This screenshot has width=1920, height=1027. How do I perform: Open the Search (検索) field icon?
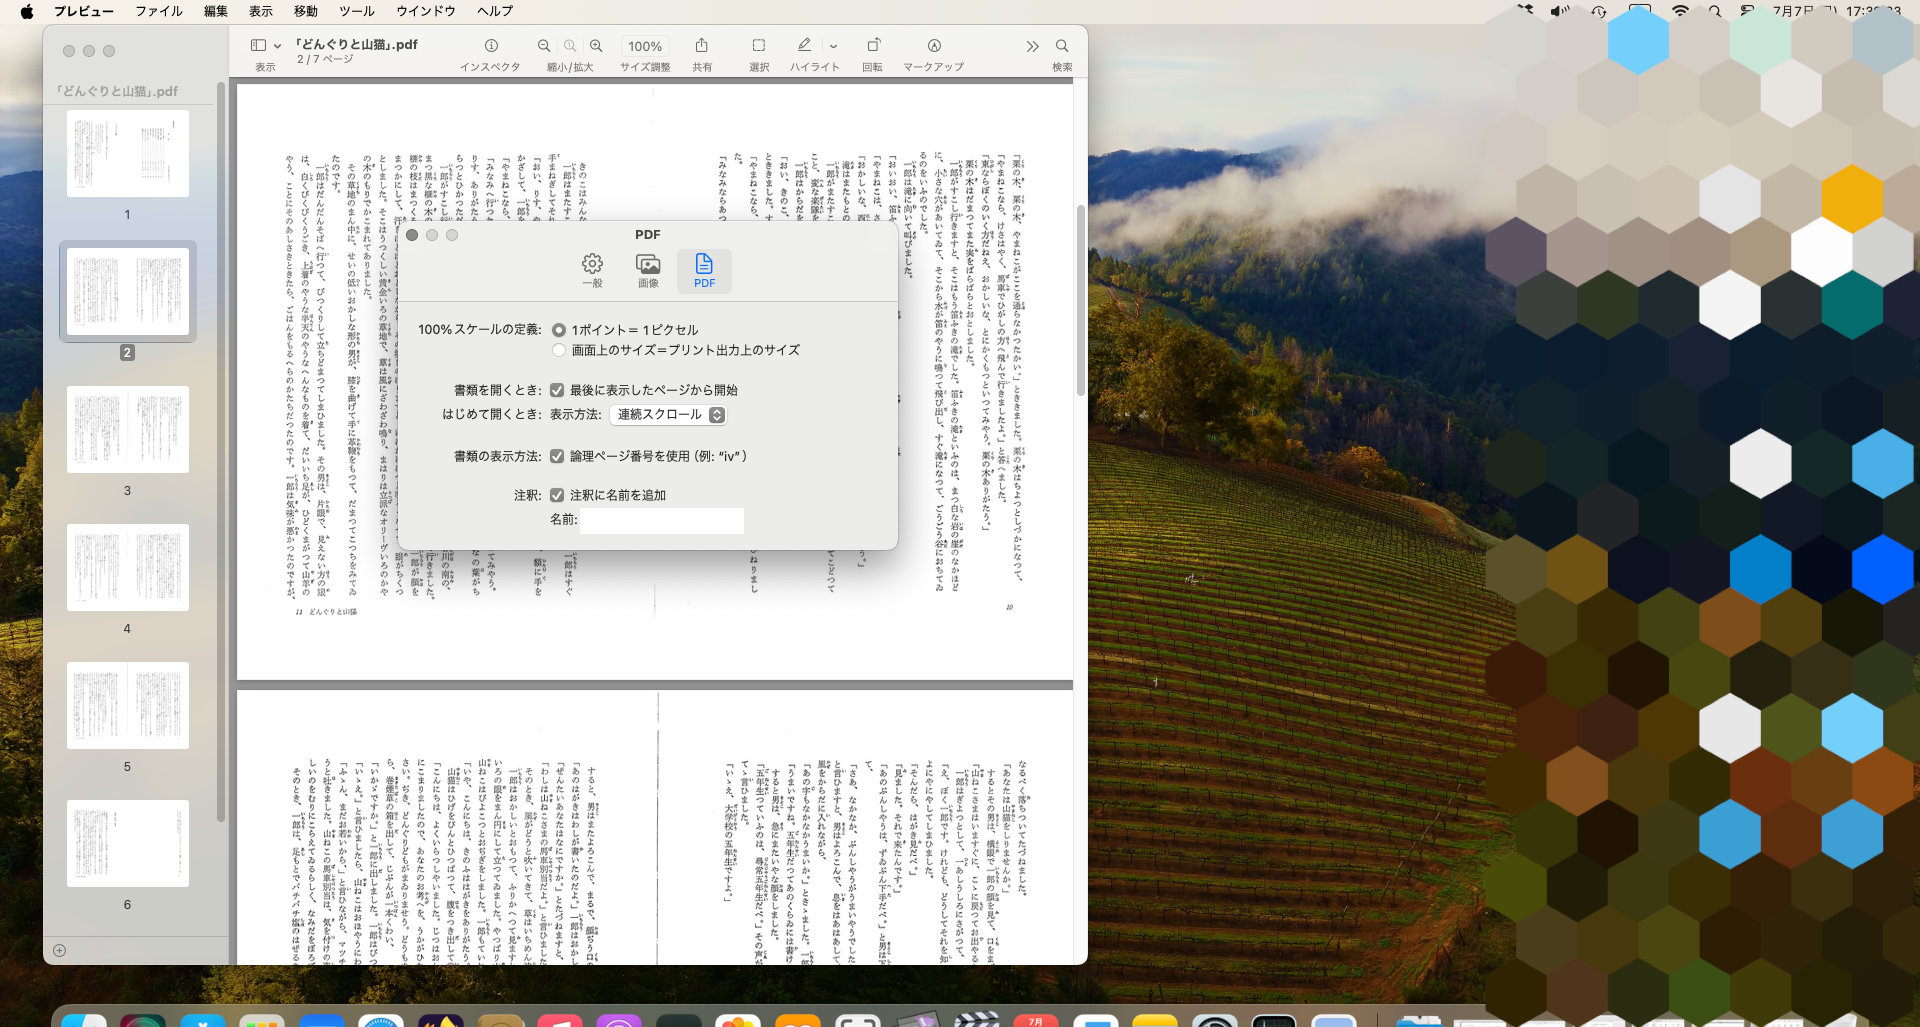[1062, 45]
